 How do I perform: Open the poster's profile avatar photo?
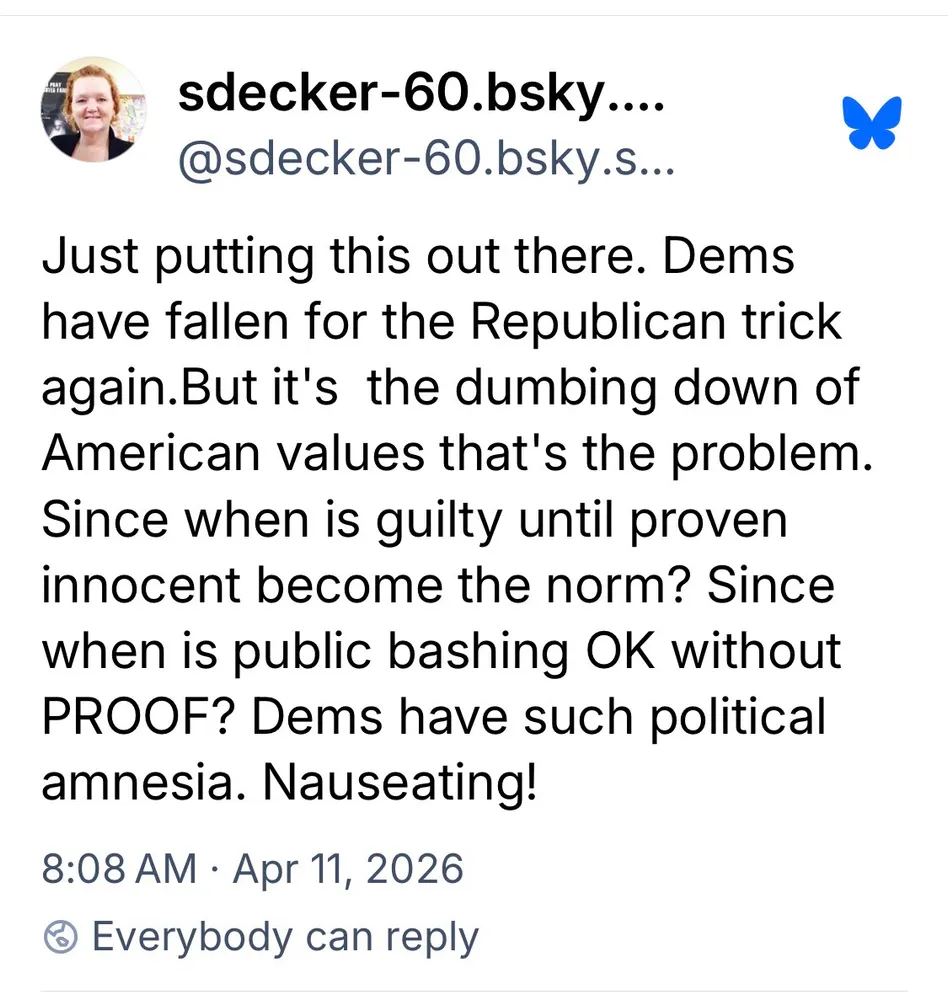tap(92, 110)
